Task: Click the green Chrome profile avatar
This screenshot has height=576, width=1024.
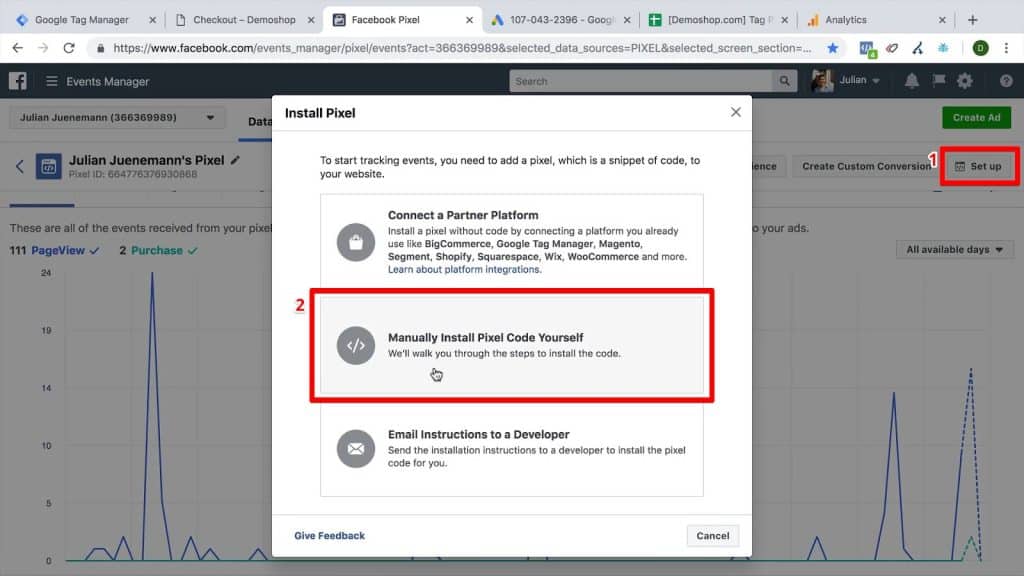Action: click(980, 48)
